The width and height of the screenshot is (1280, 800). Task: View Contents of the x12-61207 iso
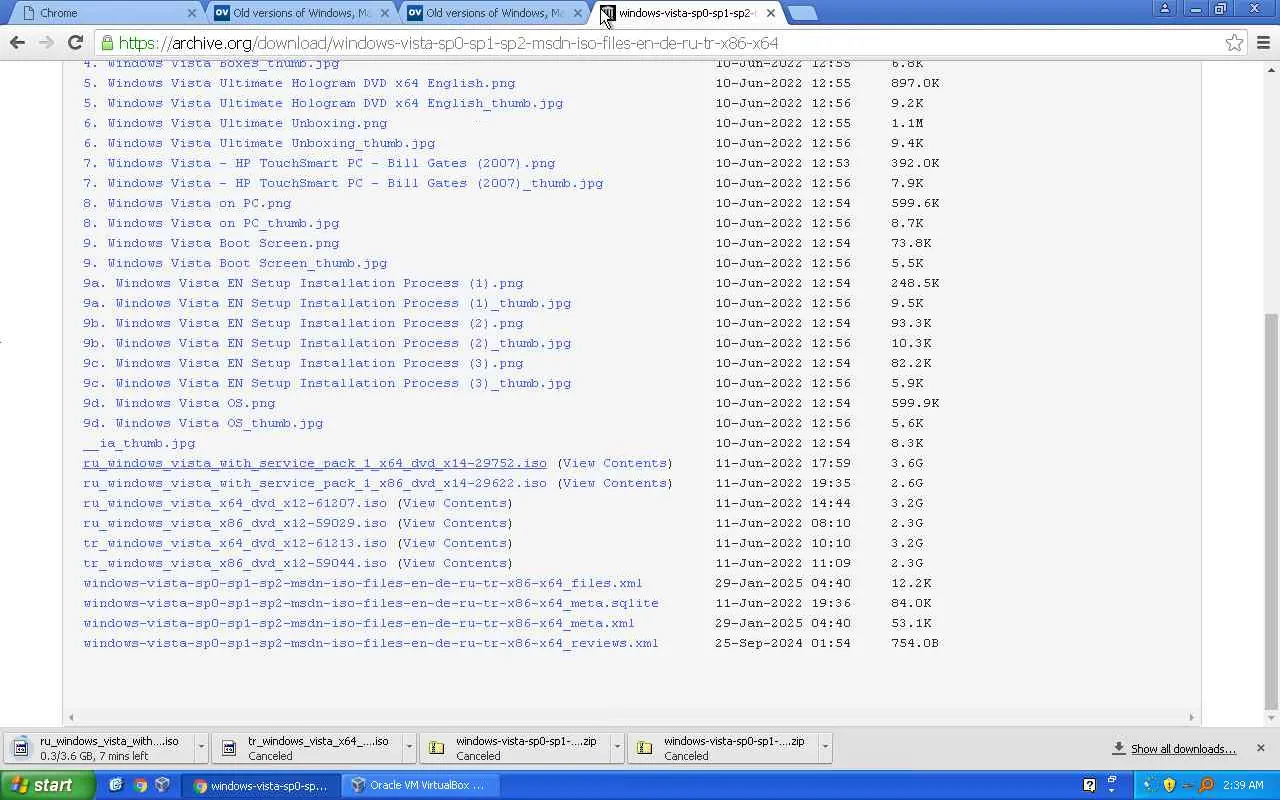(455, 503)
